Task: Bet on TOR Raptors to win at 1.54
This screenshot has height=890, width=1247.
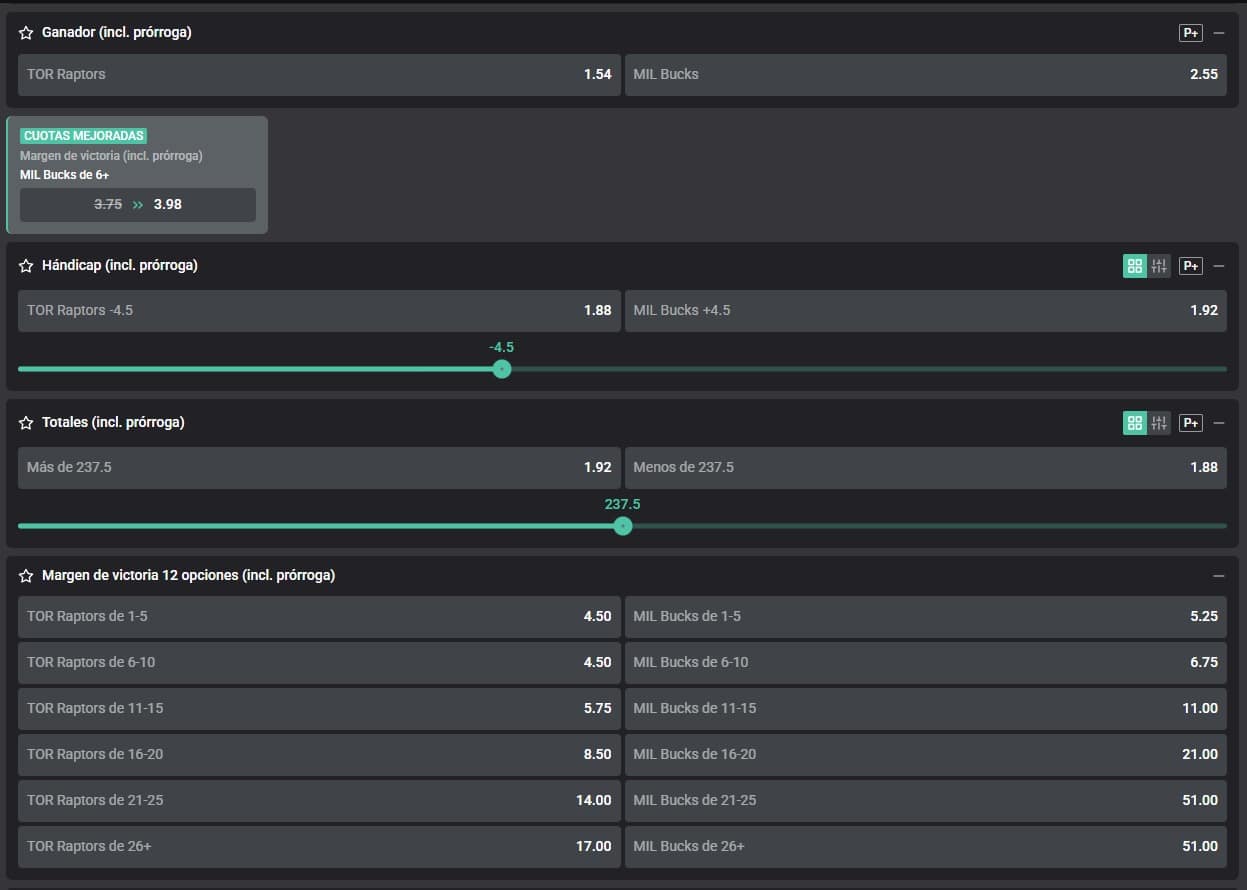Action: coord(319,74)
